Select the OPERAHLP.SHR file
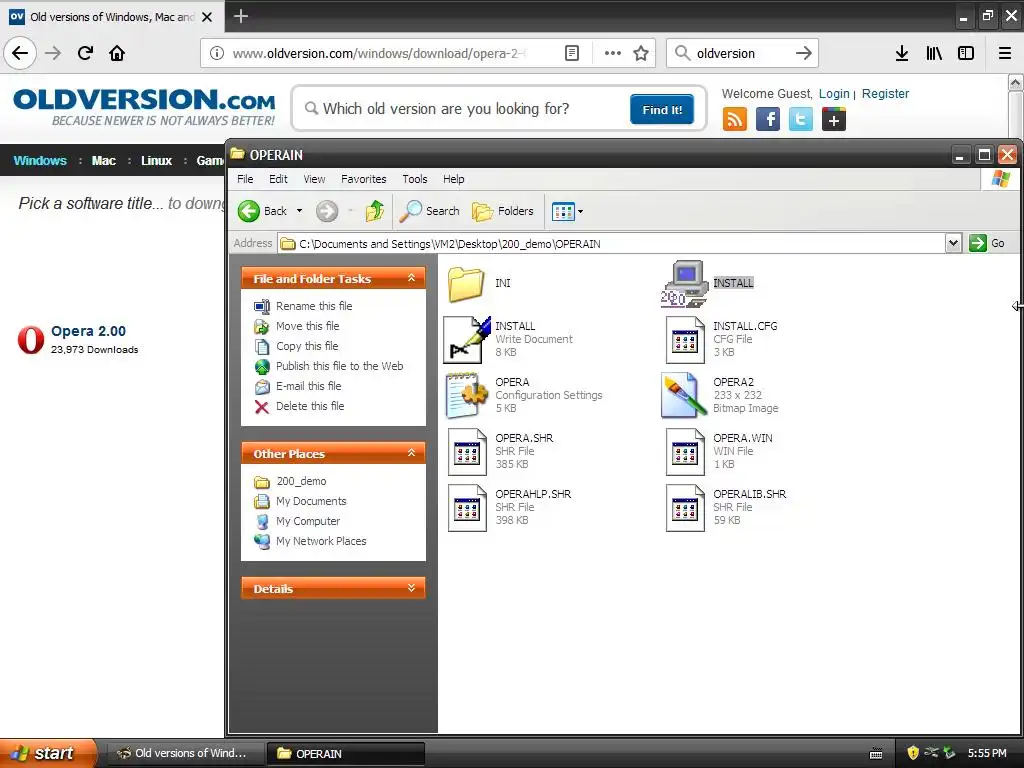Image resolution: width=1024 pixels, height=768 pixels. (467, 507)
